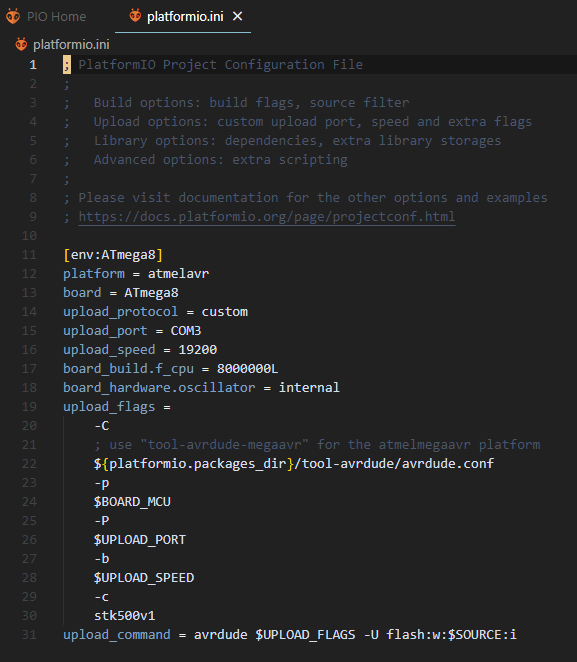This screenshot has height=662, width=577.
Task: Click the '-c' flag on line 29
Action: coord(102,597)
